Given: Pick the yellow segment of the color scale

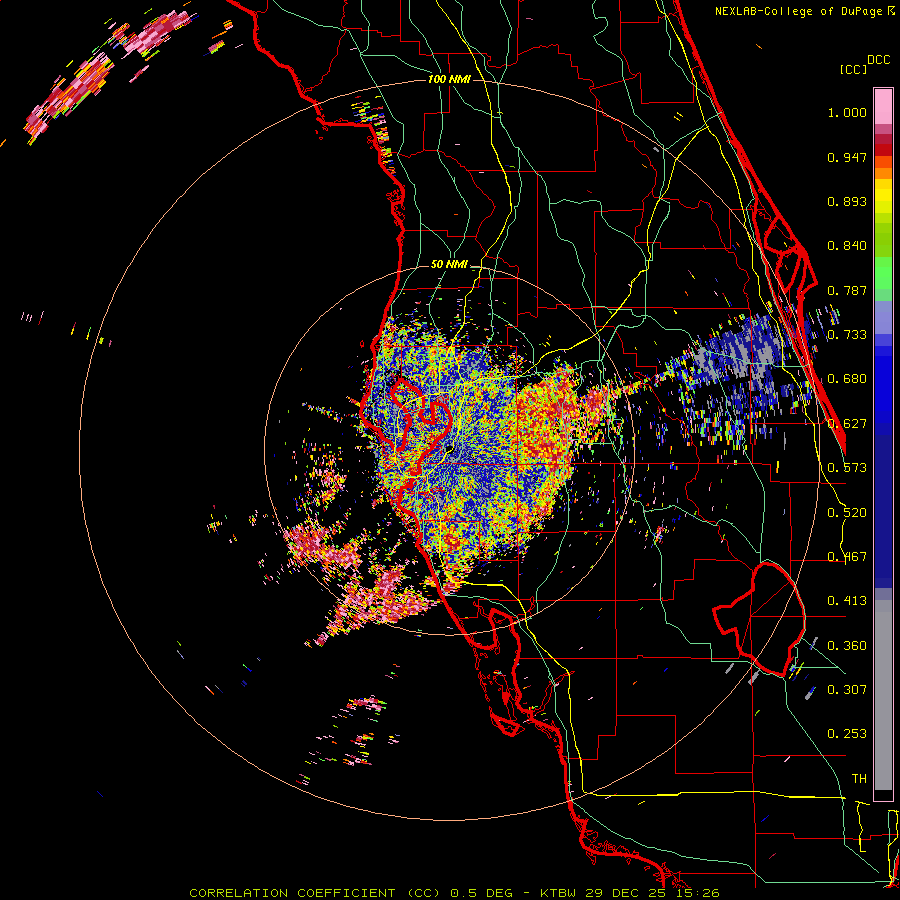Looking at the screenshot, I should pos(883,196).
